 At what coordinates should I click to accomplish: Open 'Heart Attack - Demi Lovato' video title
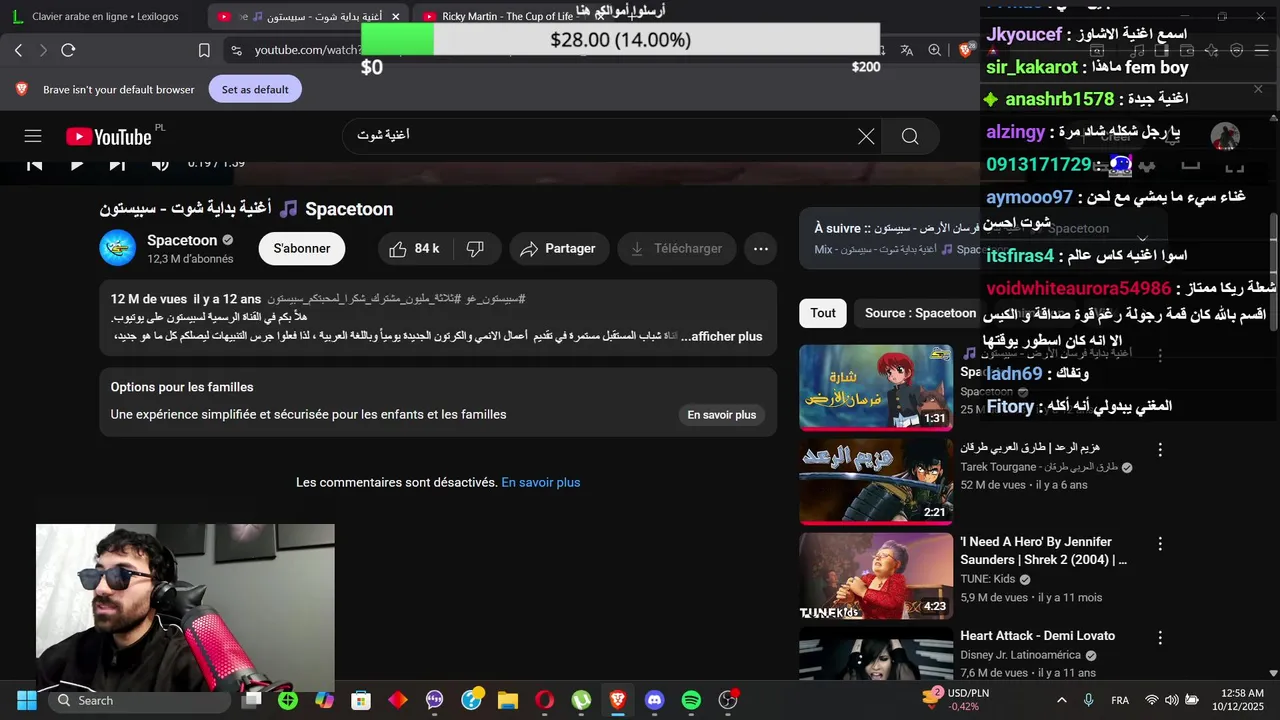[1037, 636]
